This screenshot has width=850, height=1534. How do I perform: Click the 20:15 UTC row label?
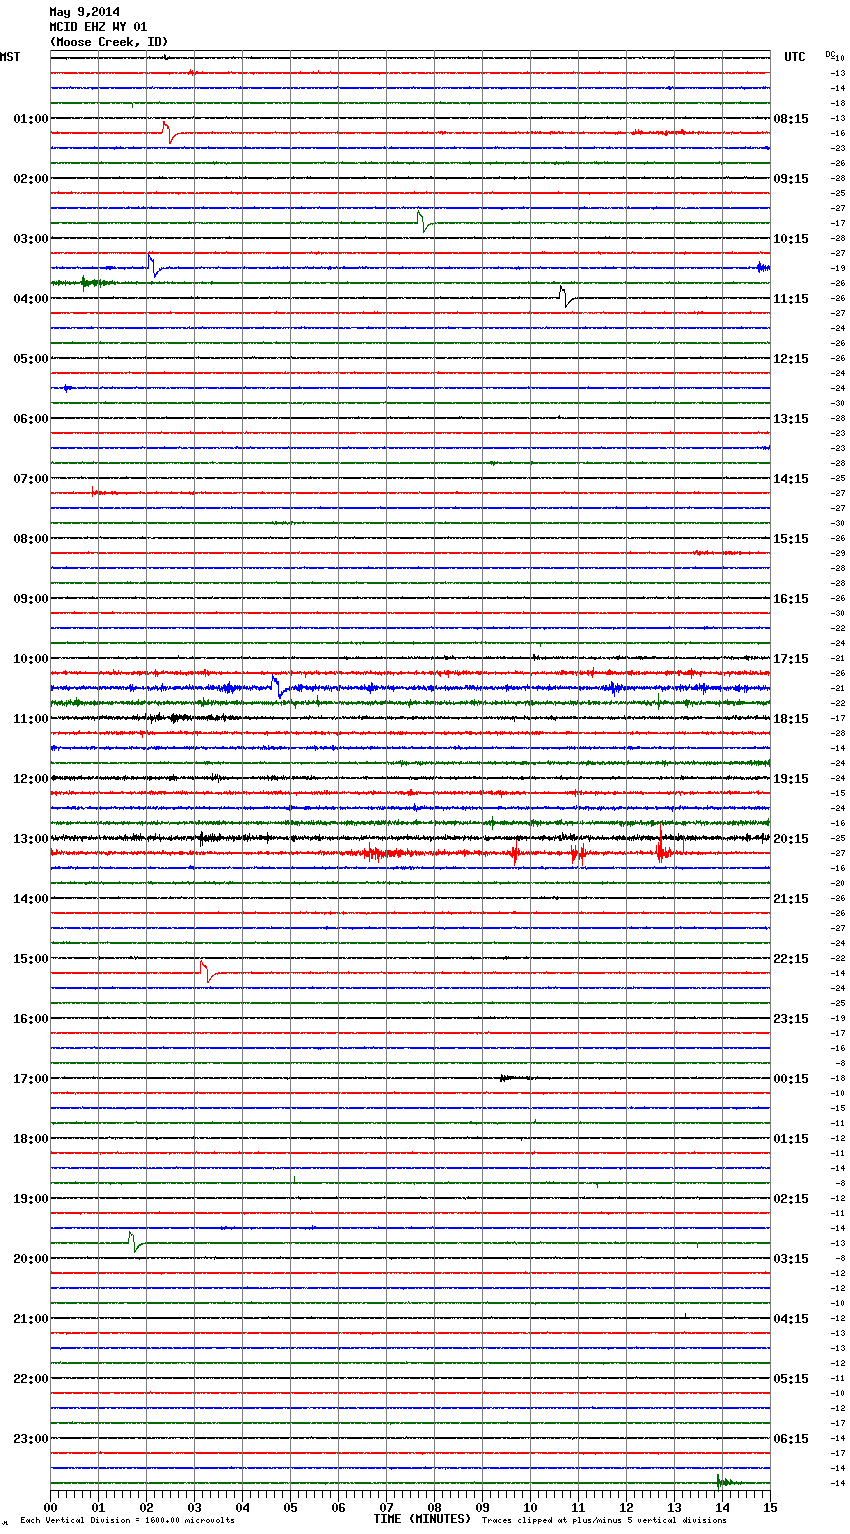(791, 838)
